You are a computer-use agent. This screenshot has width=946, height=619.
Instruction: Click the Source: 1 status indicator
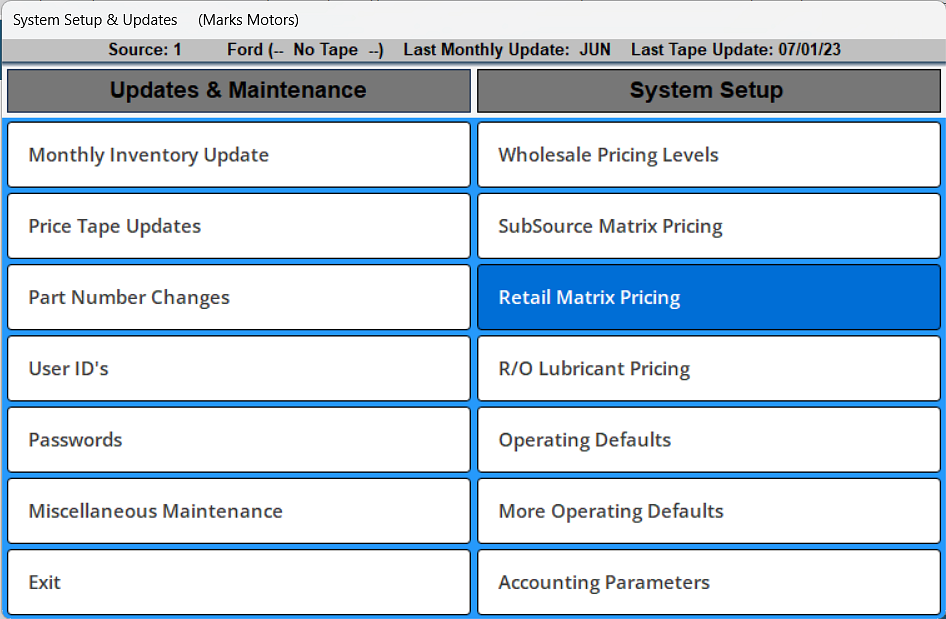click(145, 49)
